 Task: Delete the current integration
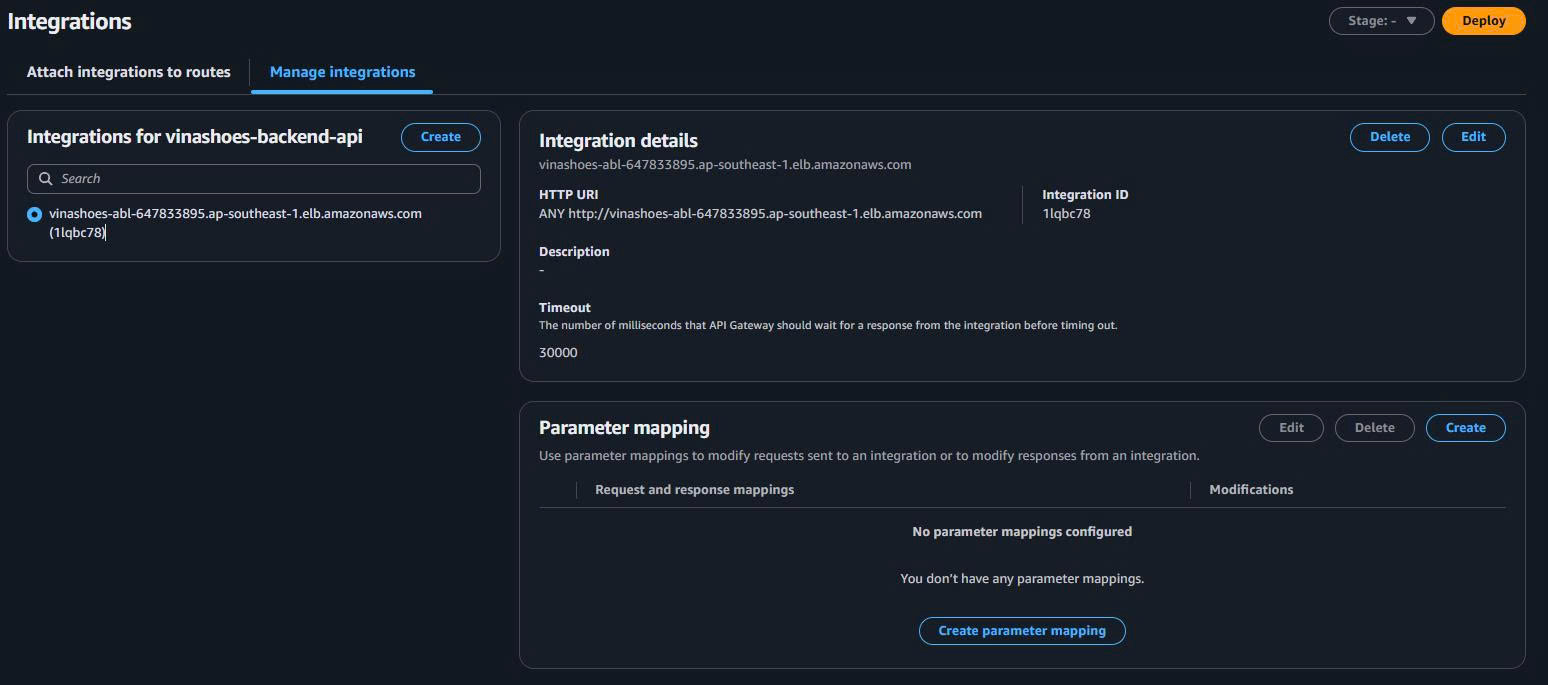point(1389,137)
